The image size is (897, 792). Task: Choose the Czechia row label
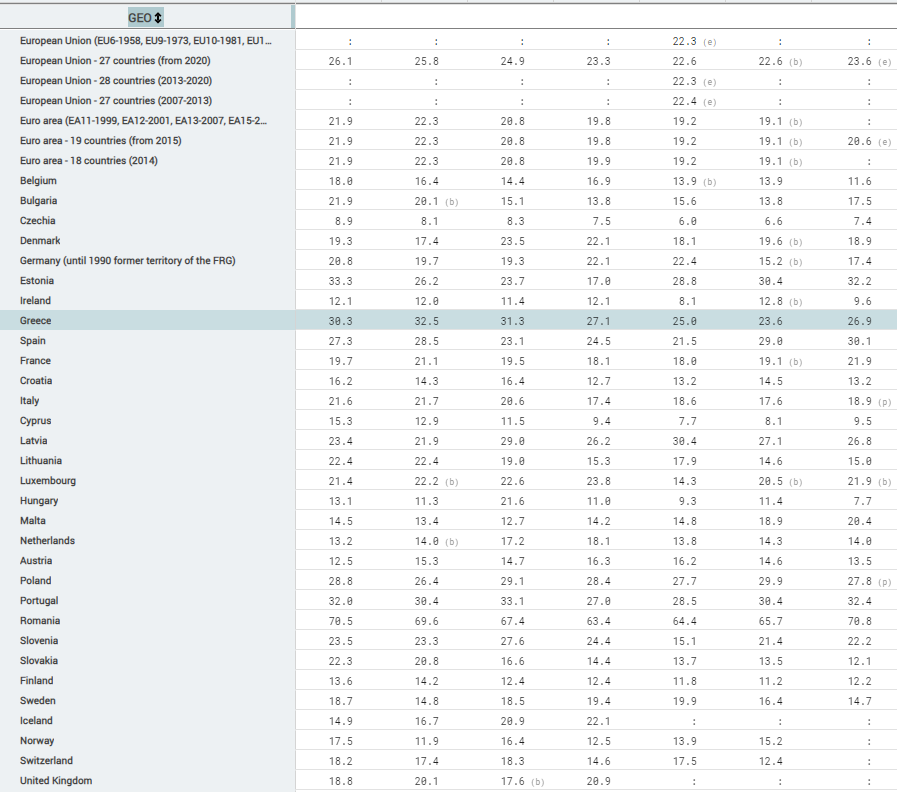[38, 221]
